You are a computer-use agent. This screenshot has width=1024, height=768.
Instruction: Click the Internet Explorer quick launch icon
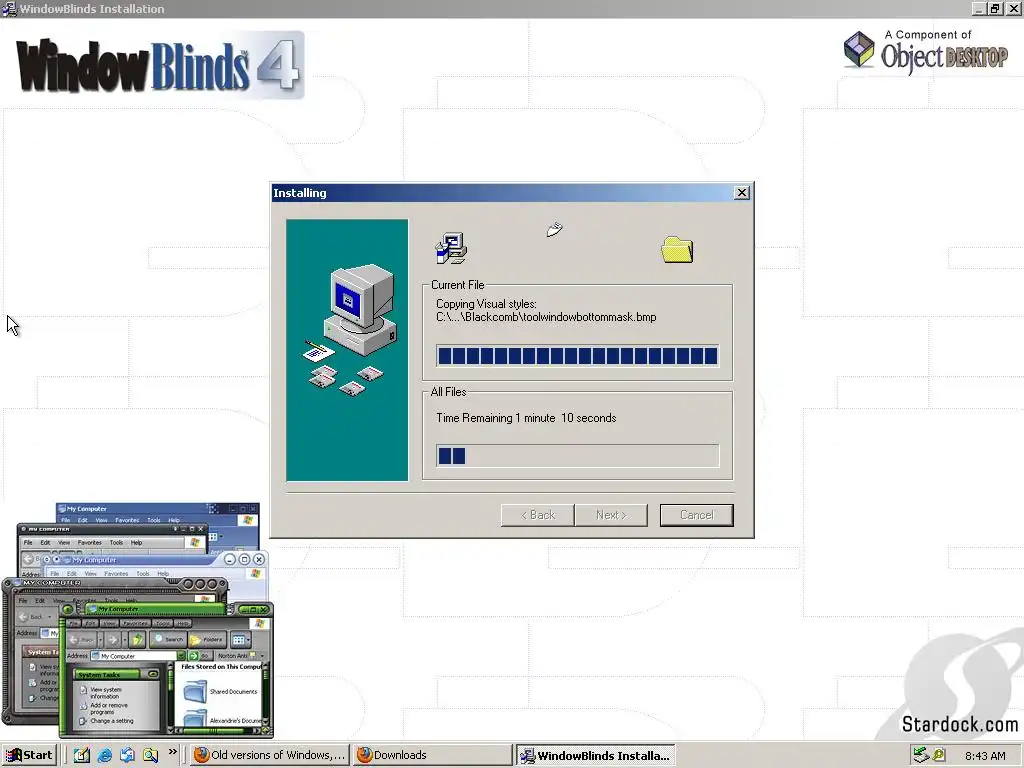pyautogui.click(x=104, y=755)
